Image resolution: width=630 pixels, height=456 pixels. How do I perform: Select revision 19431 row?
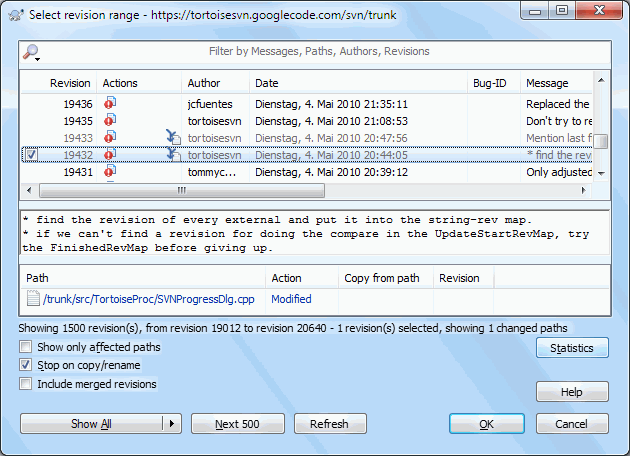(x=307, y=172)
